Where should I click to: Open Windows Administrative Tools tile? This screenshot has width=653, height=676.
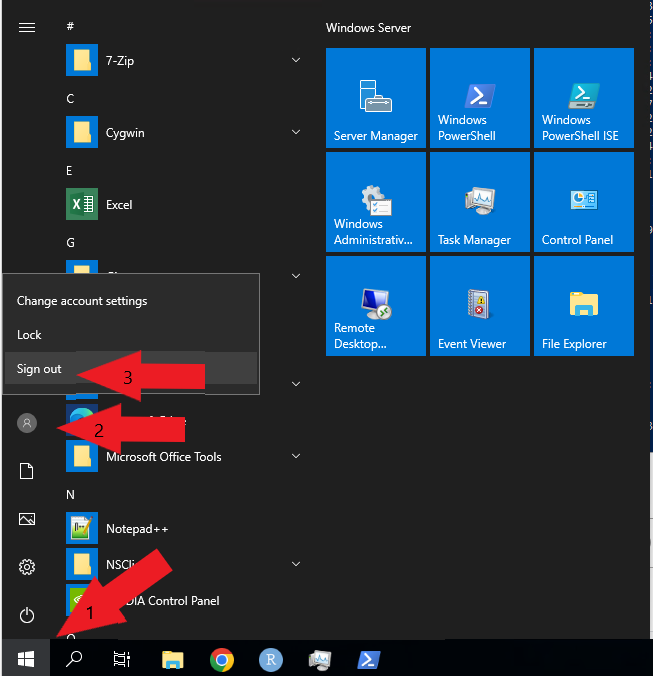coord(375,202)
